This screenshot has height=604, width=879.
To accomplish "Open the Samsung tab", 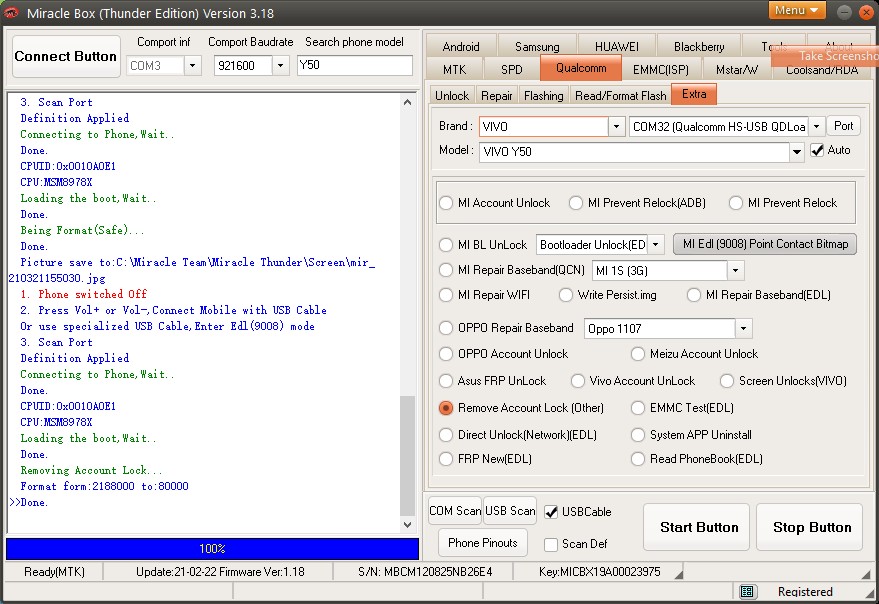I will click(537, 47).
